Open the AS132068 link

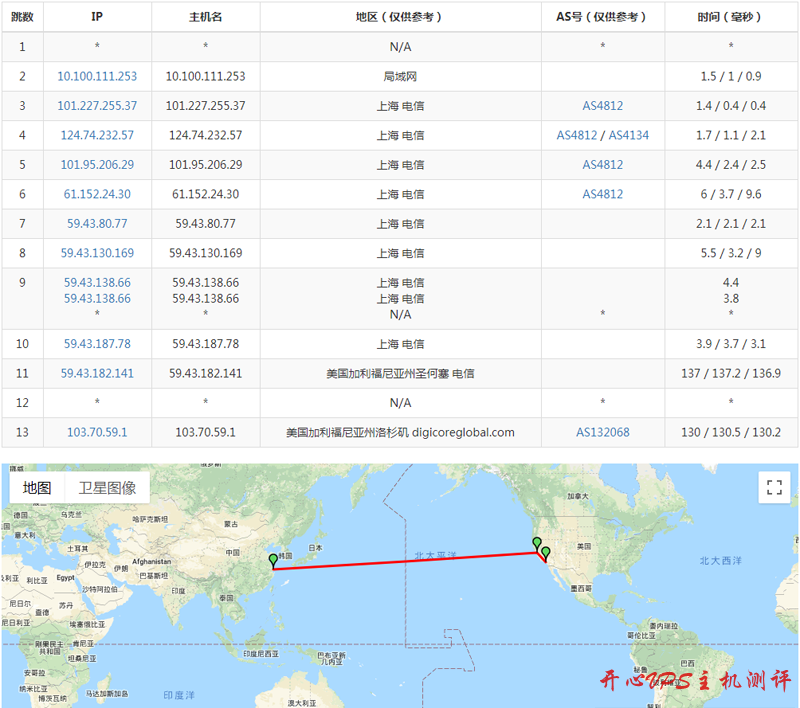pos(603,432)
